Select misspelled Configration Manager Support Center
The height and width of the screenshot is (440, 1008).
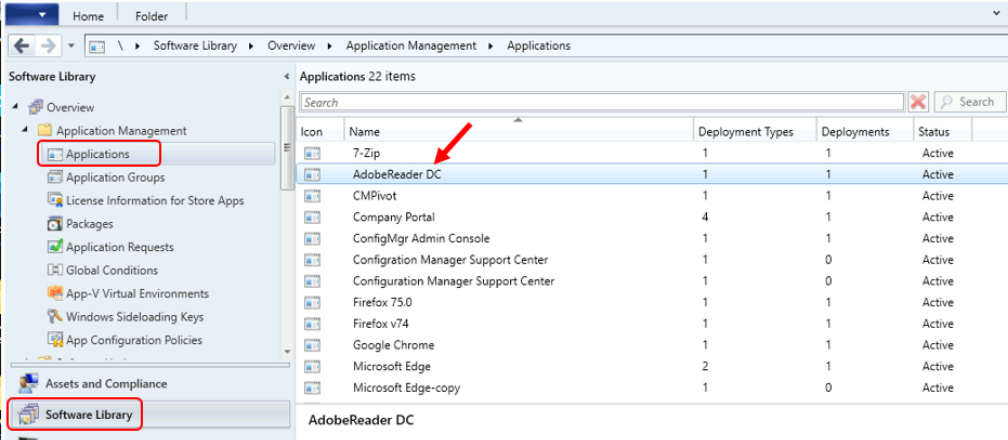[x=450, y=260]
